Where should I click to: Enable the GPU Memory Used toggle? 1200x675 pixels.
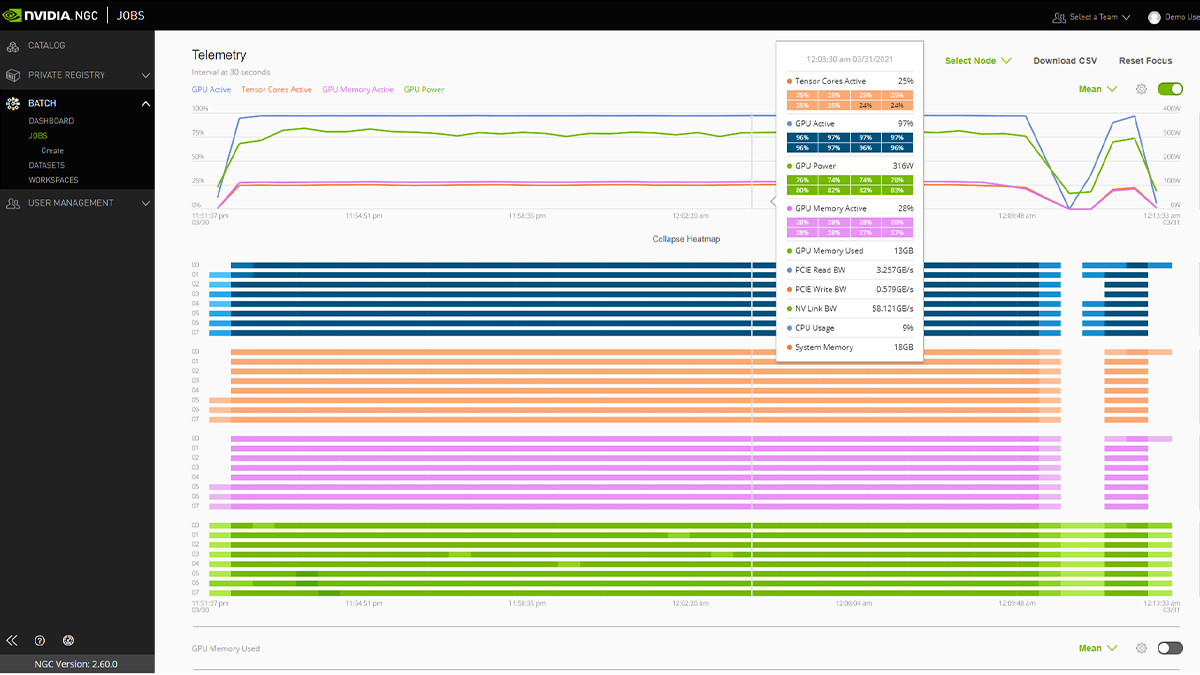click(x=1170, y=648)
